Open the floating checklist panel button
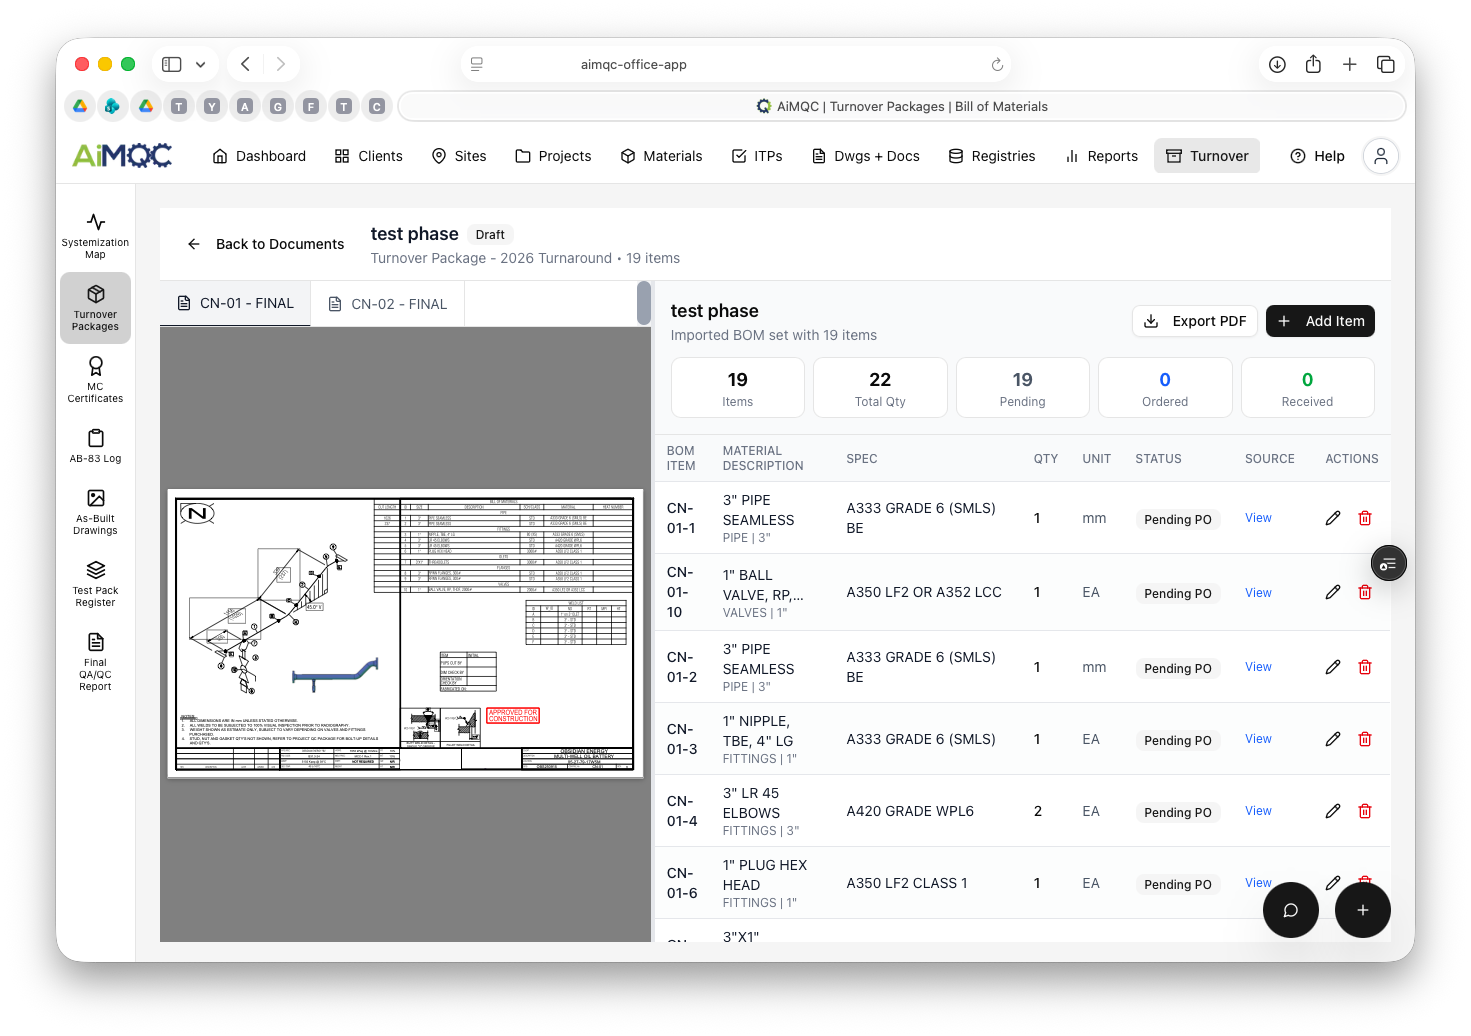 pos(1388,564)
